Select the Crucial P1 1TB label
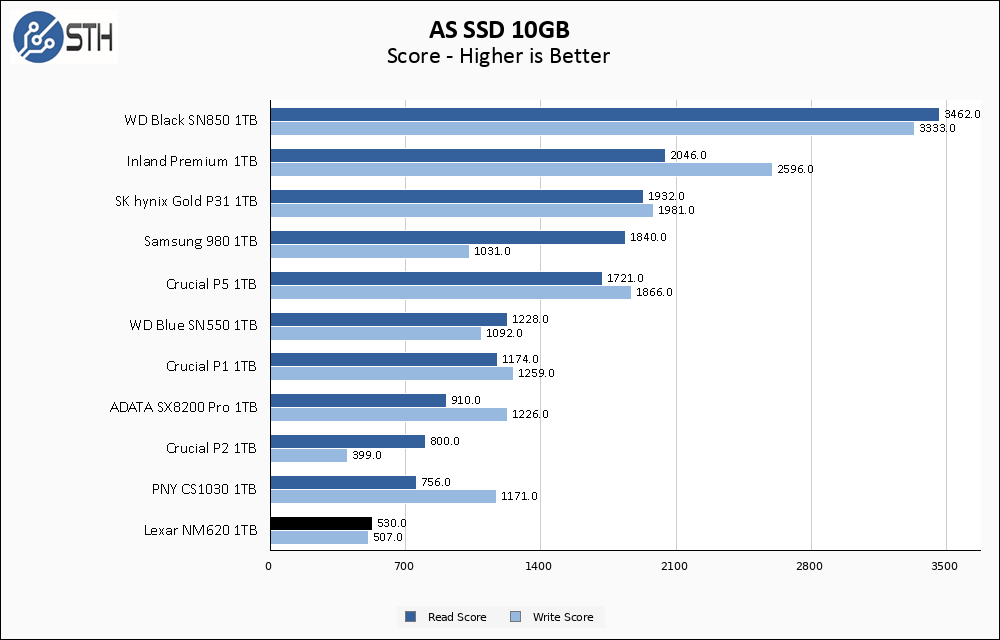The width and height of the screenshot is (1000, 640). click(x=211, y=366)
